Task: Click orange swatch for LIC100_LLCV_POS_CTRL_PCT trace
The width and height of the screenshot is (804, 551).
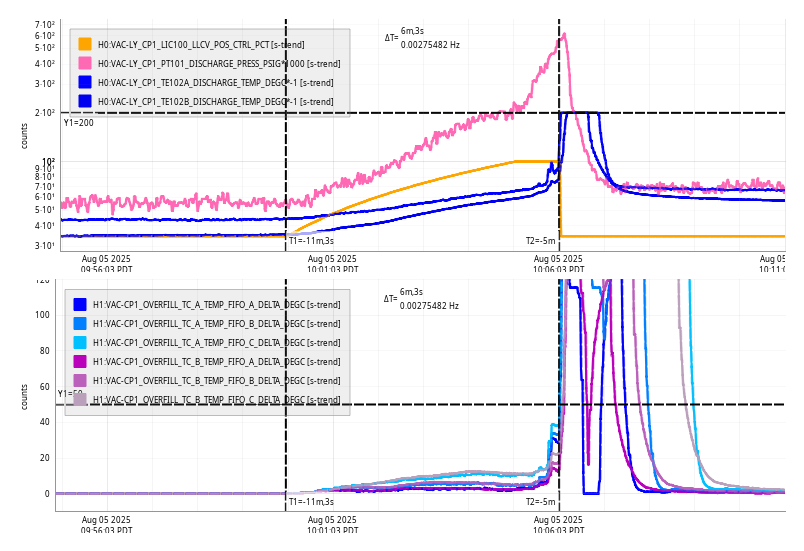Action: coord(85,44)
